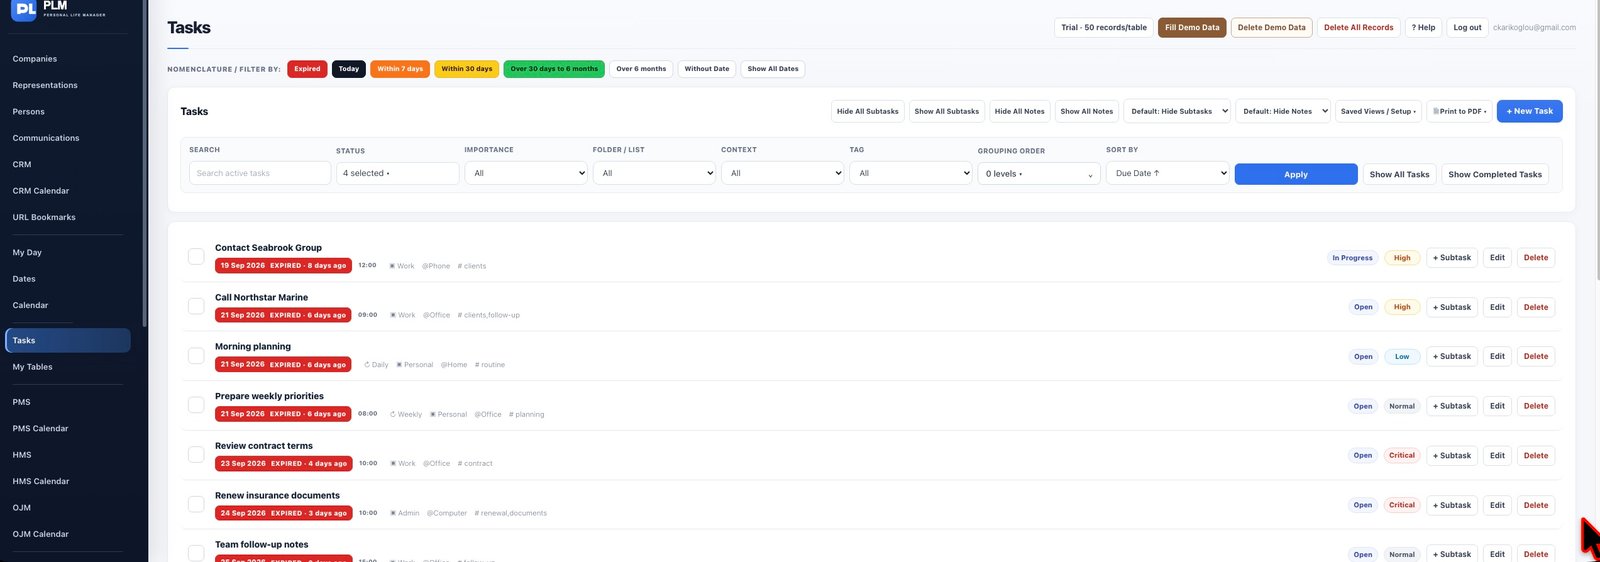Open the Tag filter dropdown
Viewport: 1600px width, 562px height.
tap(911, 173)
